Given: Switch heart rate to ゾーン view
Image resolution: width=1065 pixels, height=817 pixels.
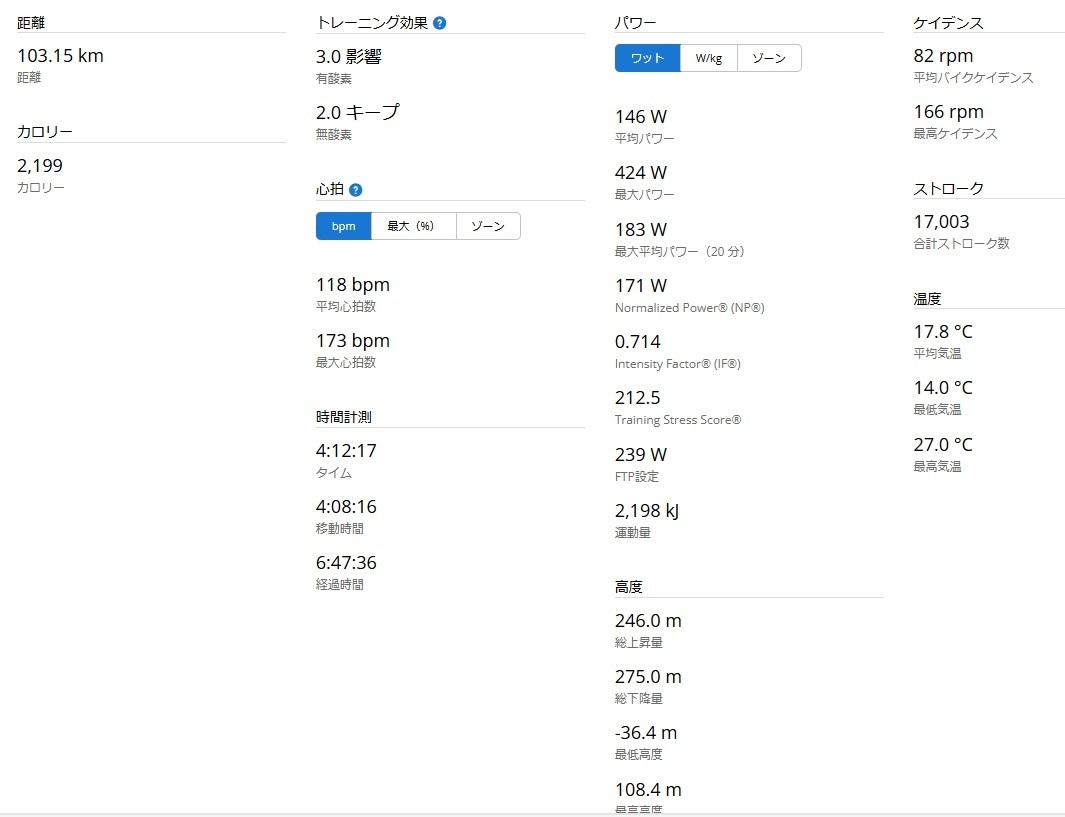Looking at the screenshot, I should tap(488, 226).
